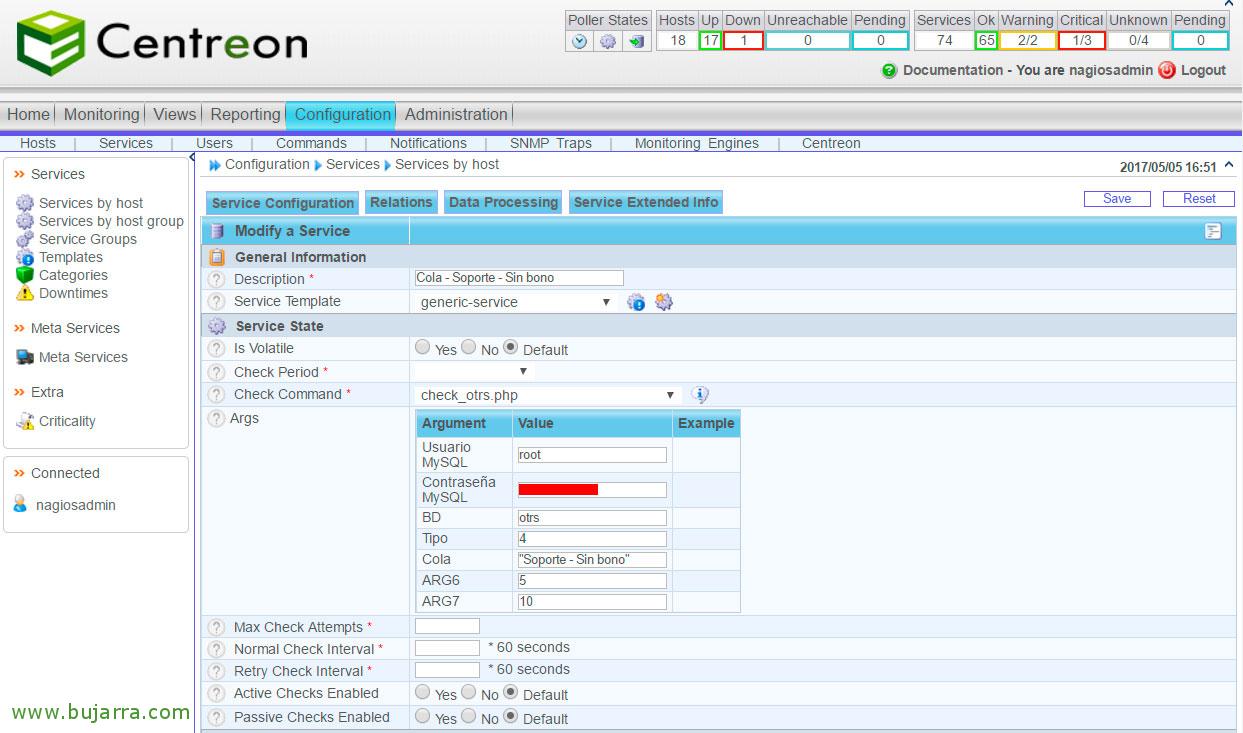Open the Administration main menu
The height and width of the screenshot is (733, 1243).
pyautogui.click(x=456, y=114)
